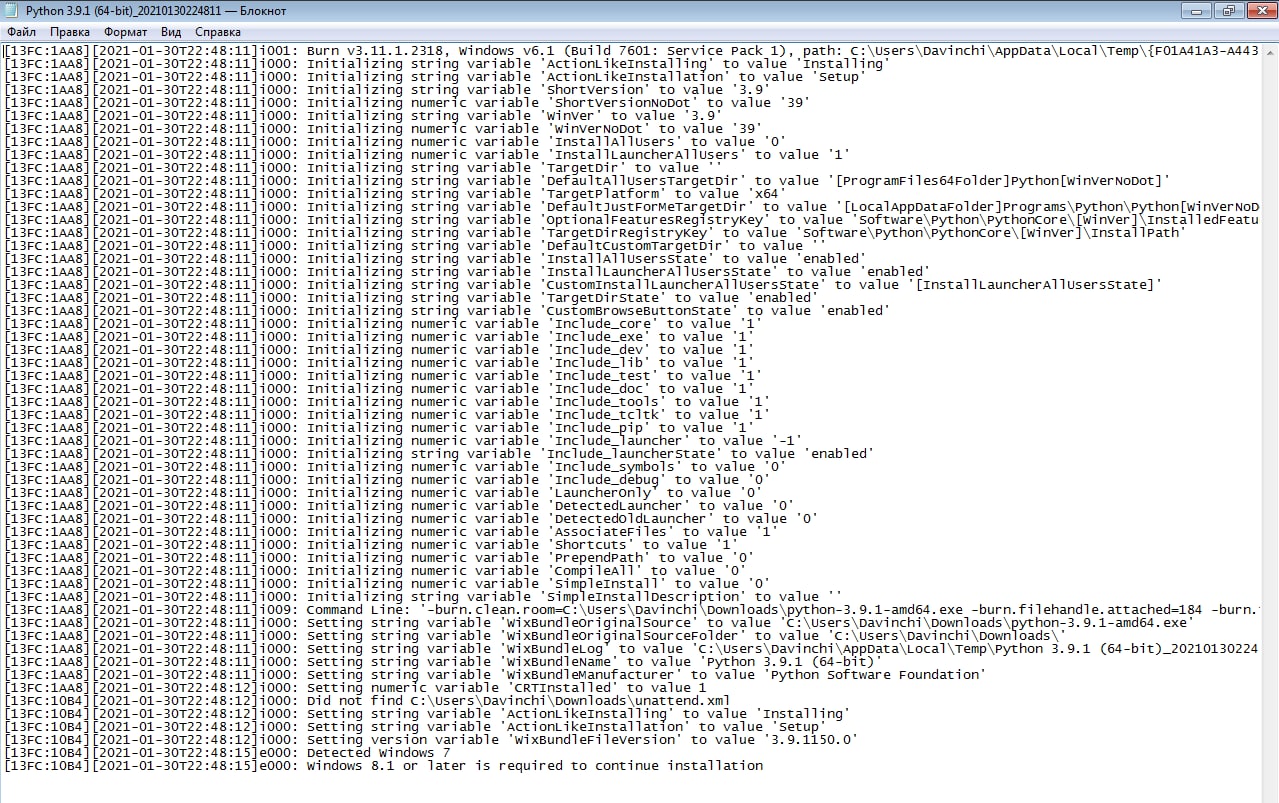Click the line with variable 'InstallAllUsers' value '0'

395,141
